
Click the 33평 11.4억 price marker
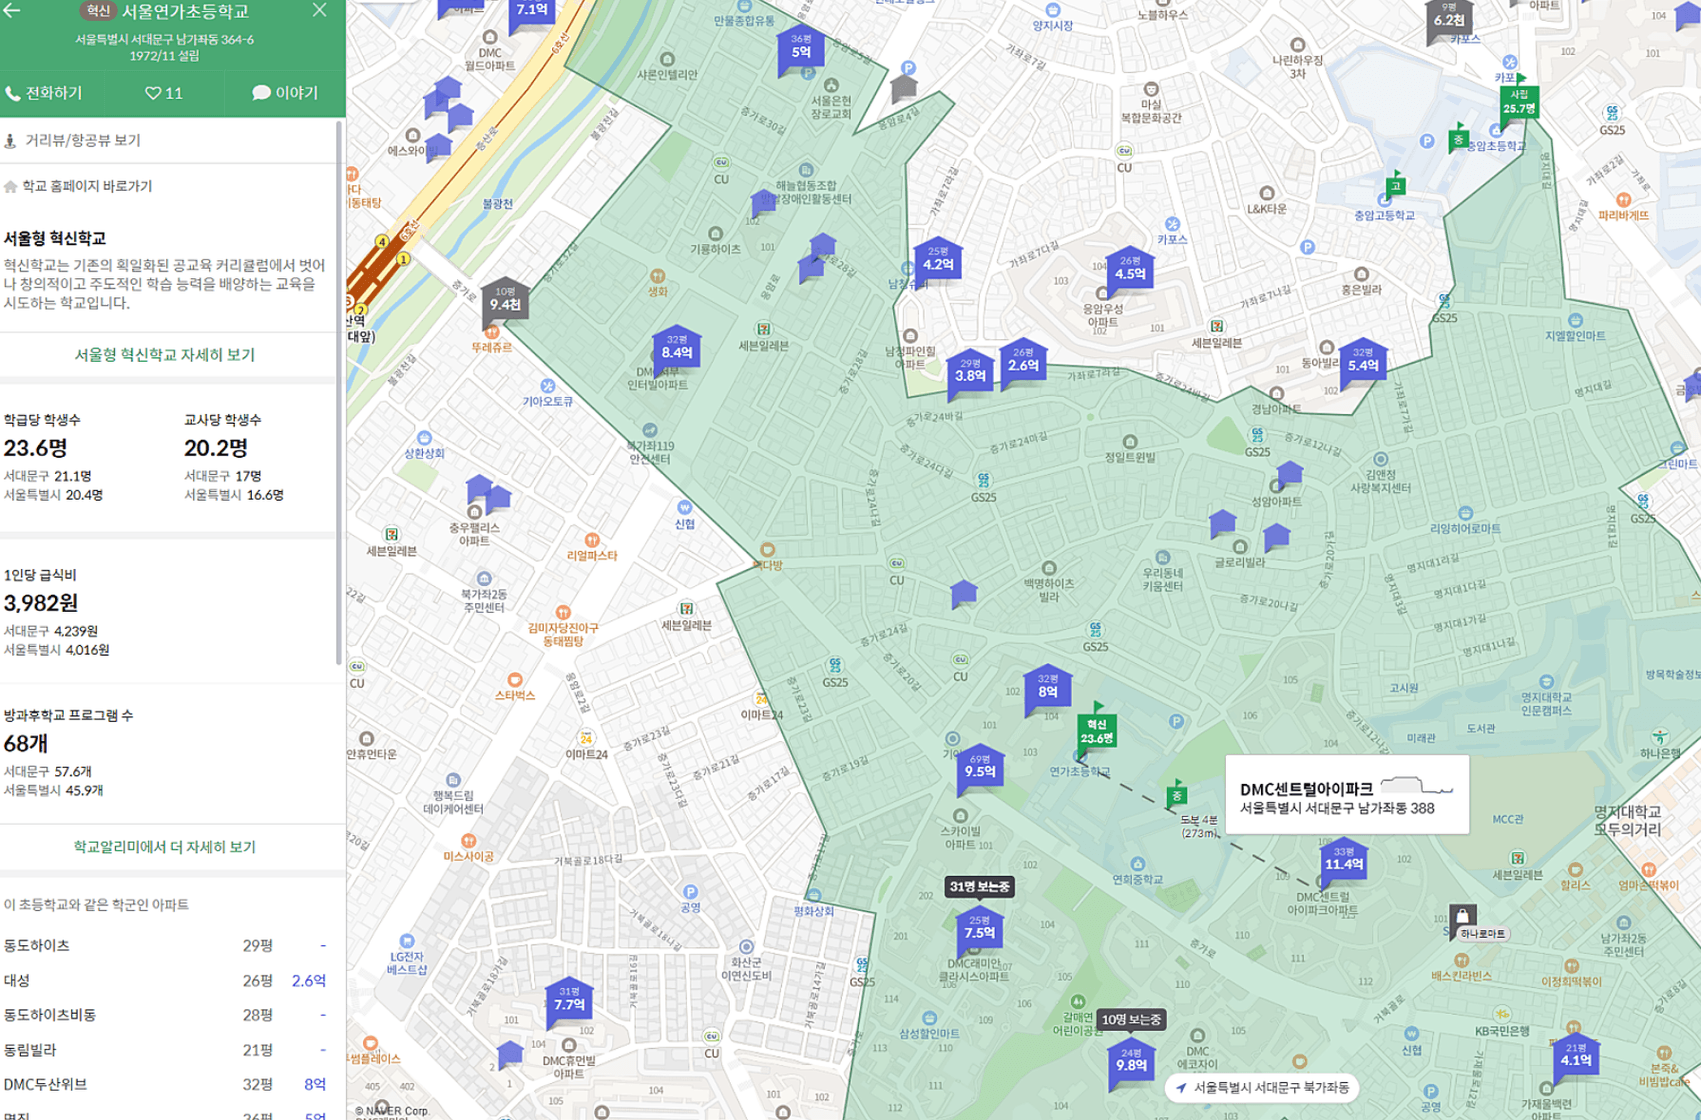click(x=1343, y=861)
